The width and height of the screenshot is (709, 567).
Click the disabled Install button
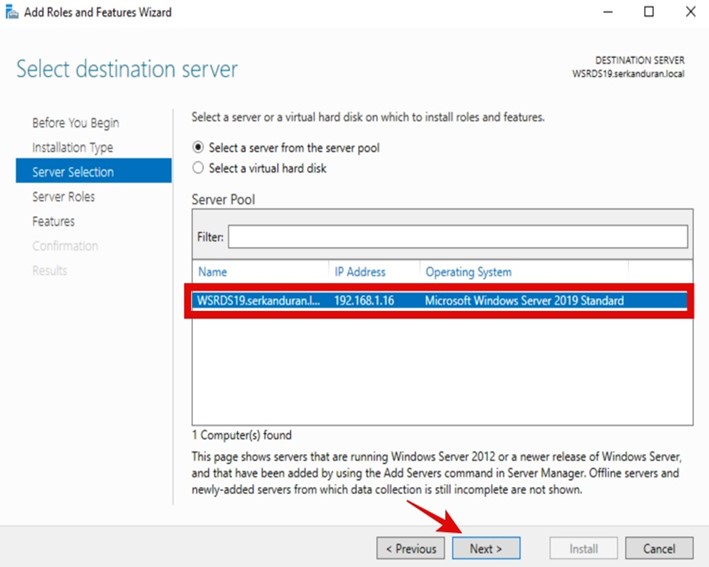[583, 548]
